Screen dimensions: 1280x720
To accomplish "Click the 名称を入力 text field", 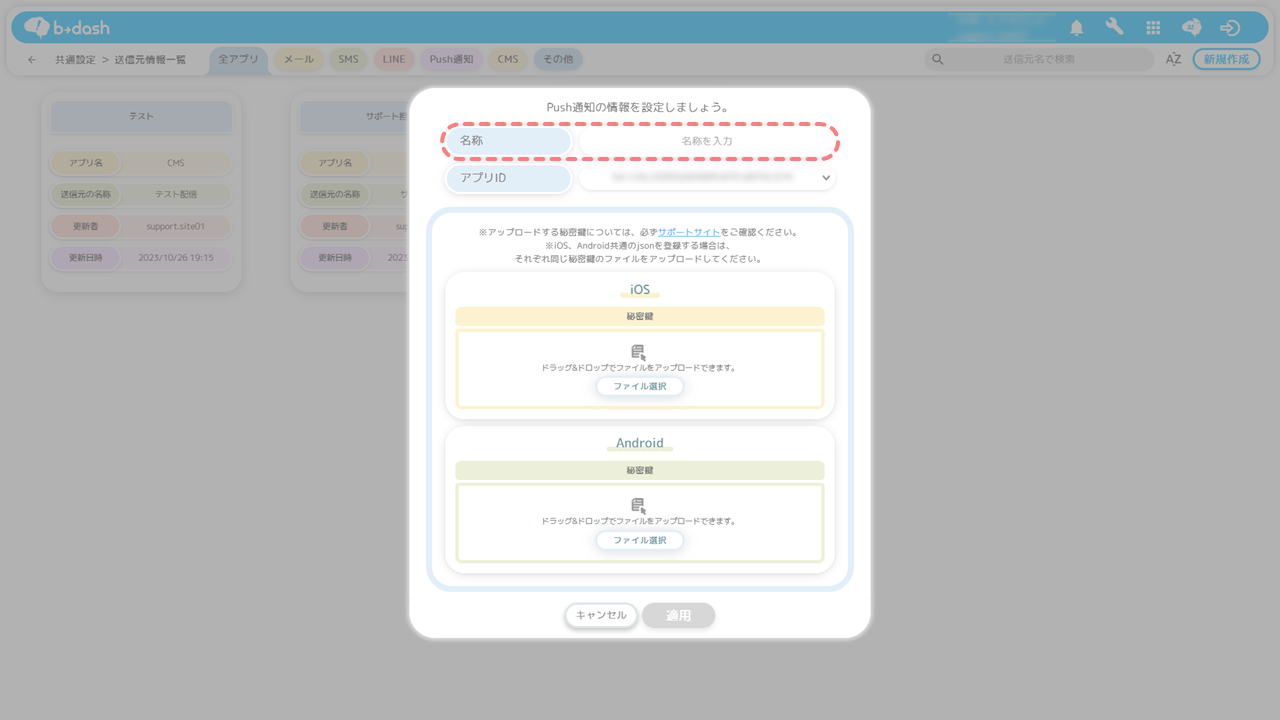I will (x=706, y=141).
